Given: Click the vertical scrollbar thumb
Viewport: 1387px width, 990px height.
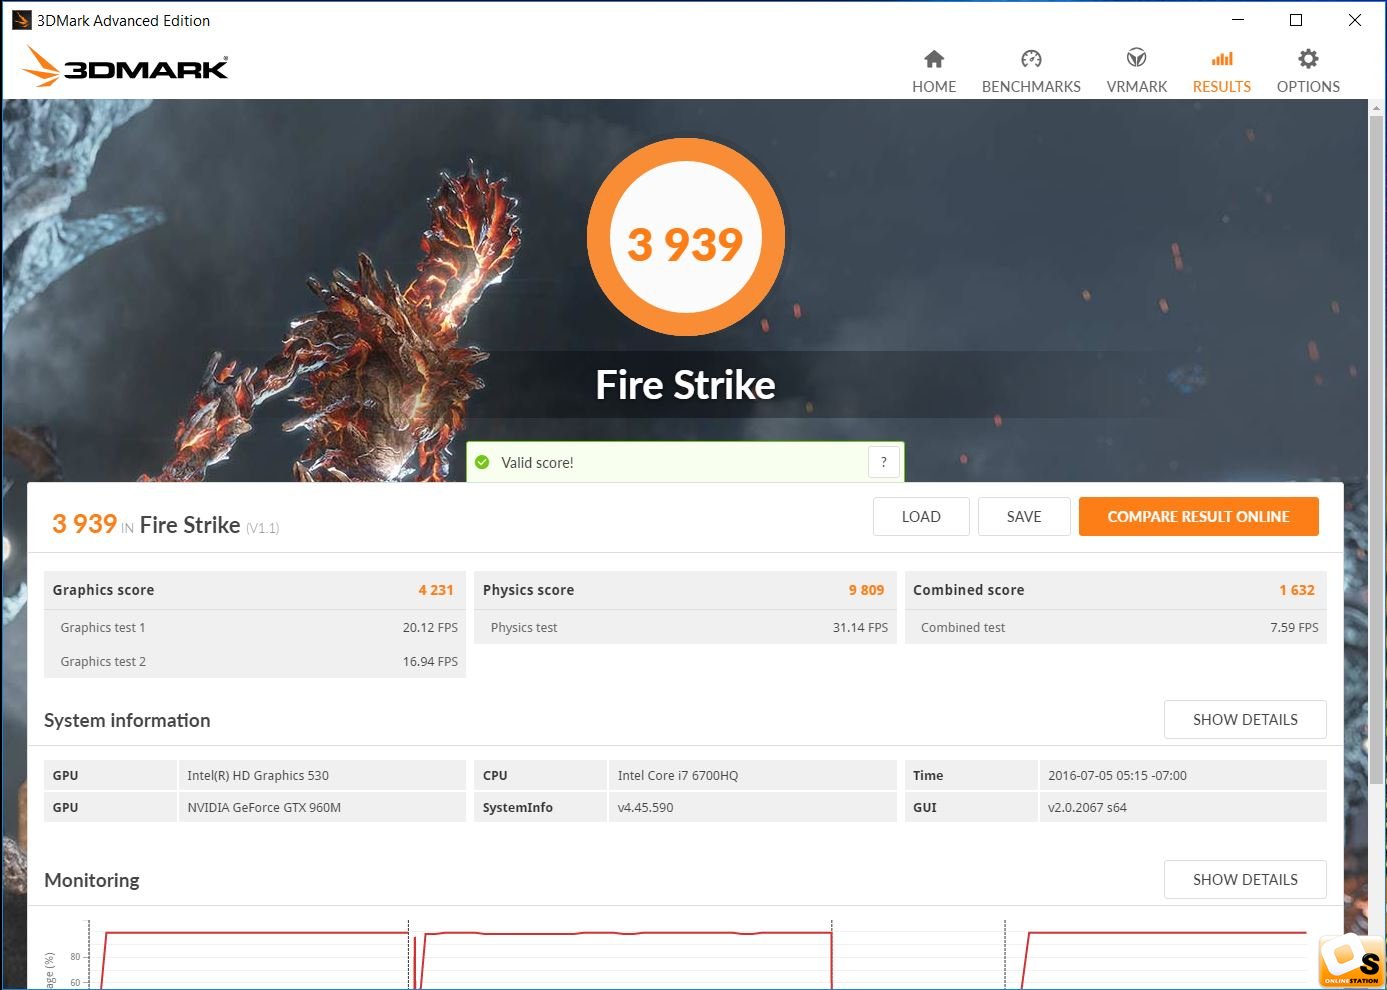Looking at the screenshot, I should (x=1377, y=450).
